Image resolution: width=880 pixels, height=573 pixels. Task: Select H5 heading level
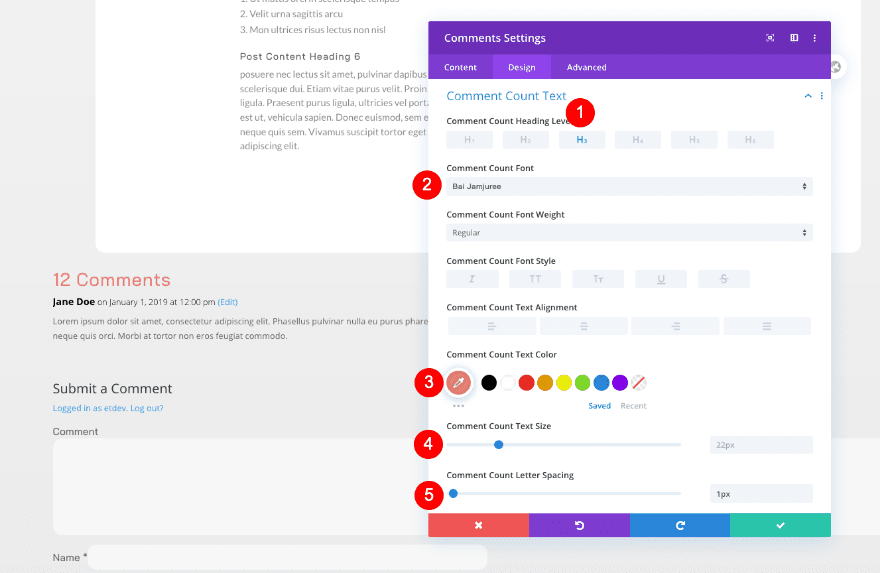[694, 140]
